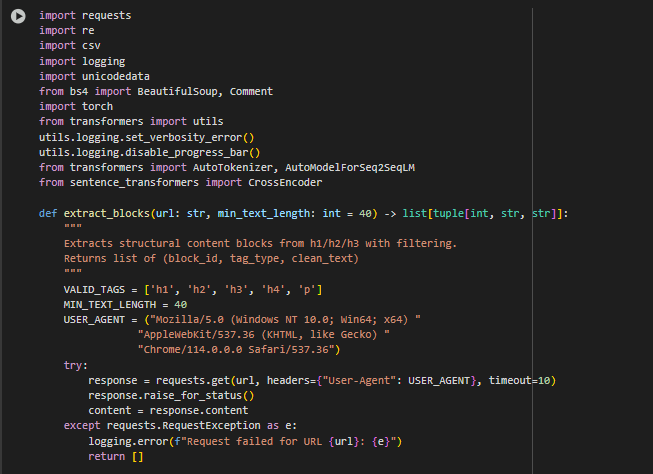653x474 pixels.
Task: Click 'utils.logging.set_verbosity_error()' line
Action: 147,137
